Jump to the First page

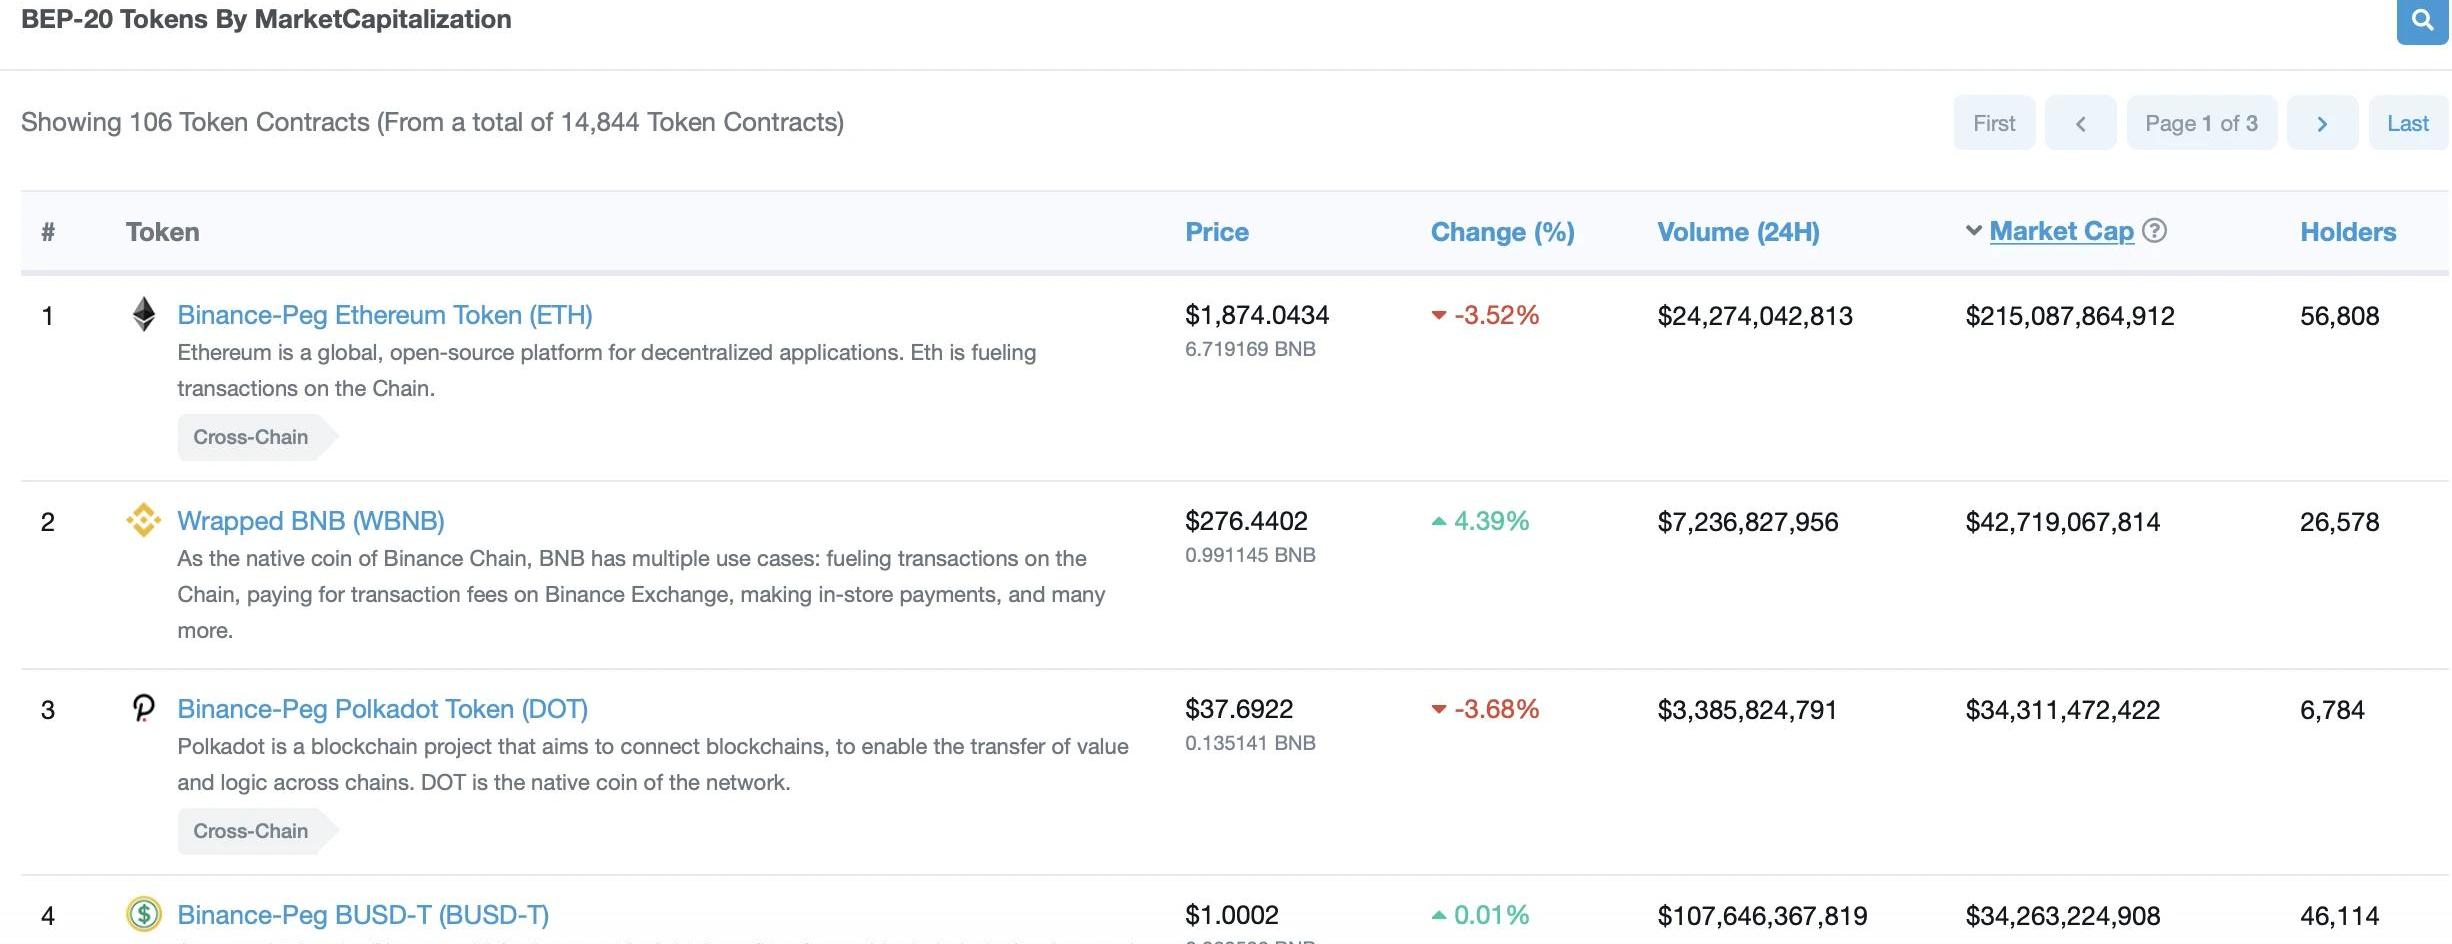click(x=1994, y=123)
